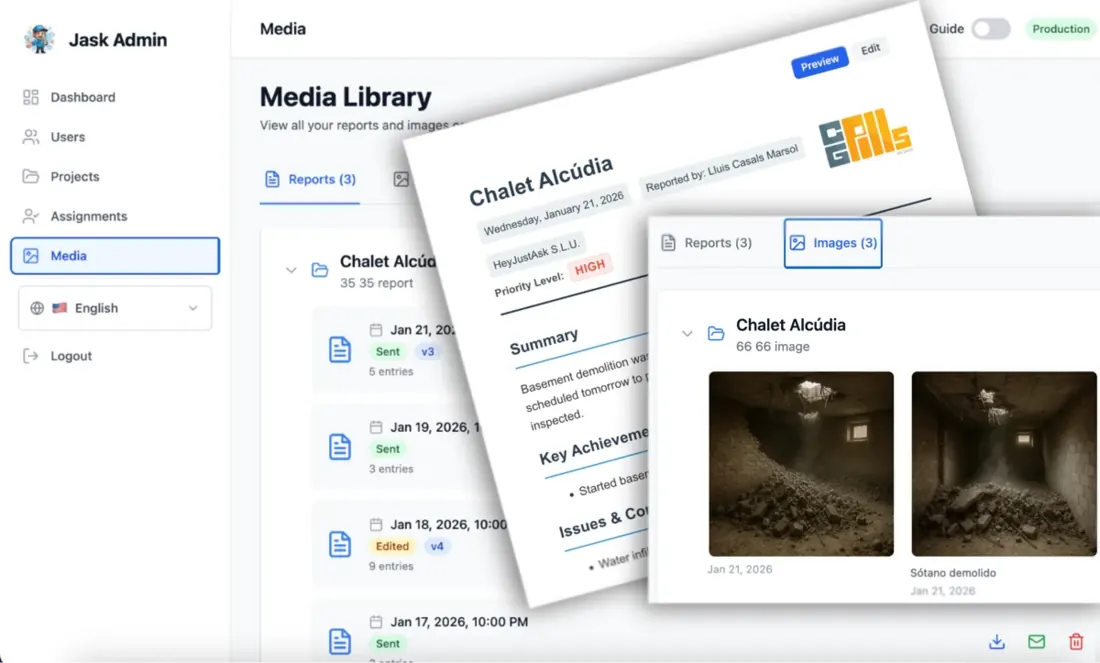Click the Preview button on the report
1100x663 pixels.
point(819,63)
